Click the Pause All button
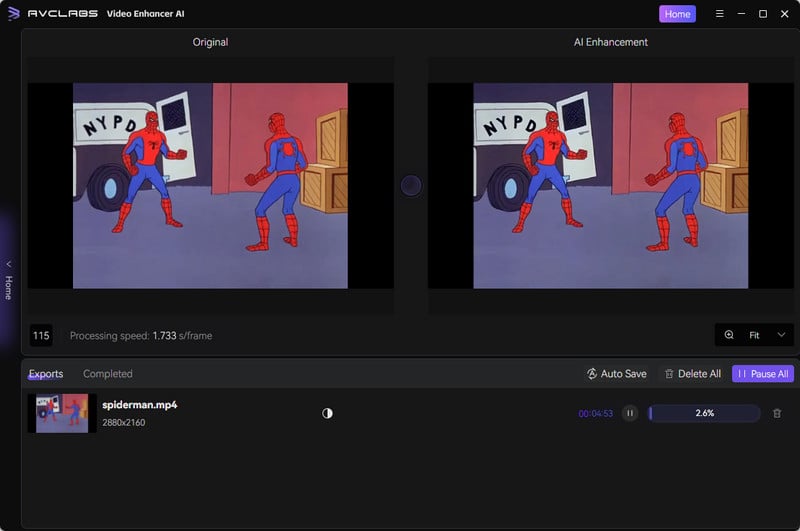 click(x=763, y=374)
